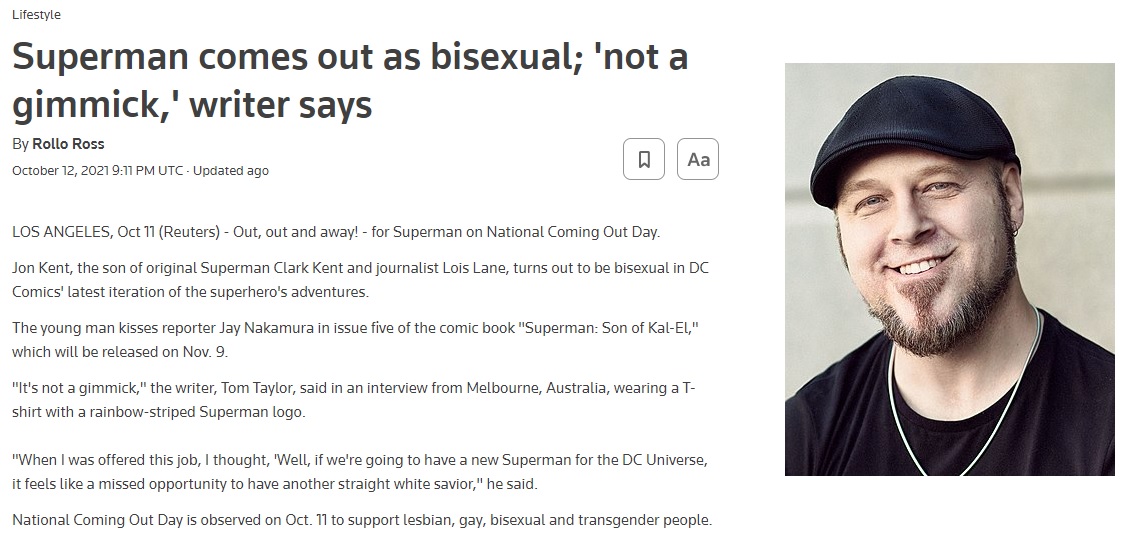The height and width of the screenshot is (539, 1122).
Task: Click the LOS ANGELES dateline paragraph
Action: [x=336, y=232]
